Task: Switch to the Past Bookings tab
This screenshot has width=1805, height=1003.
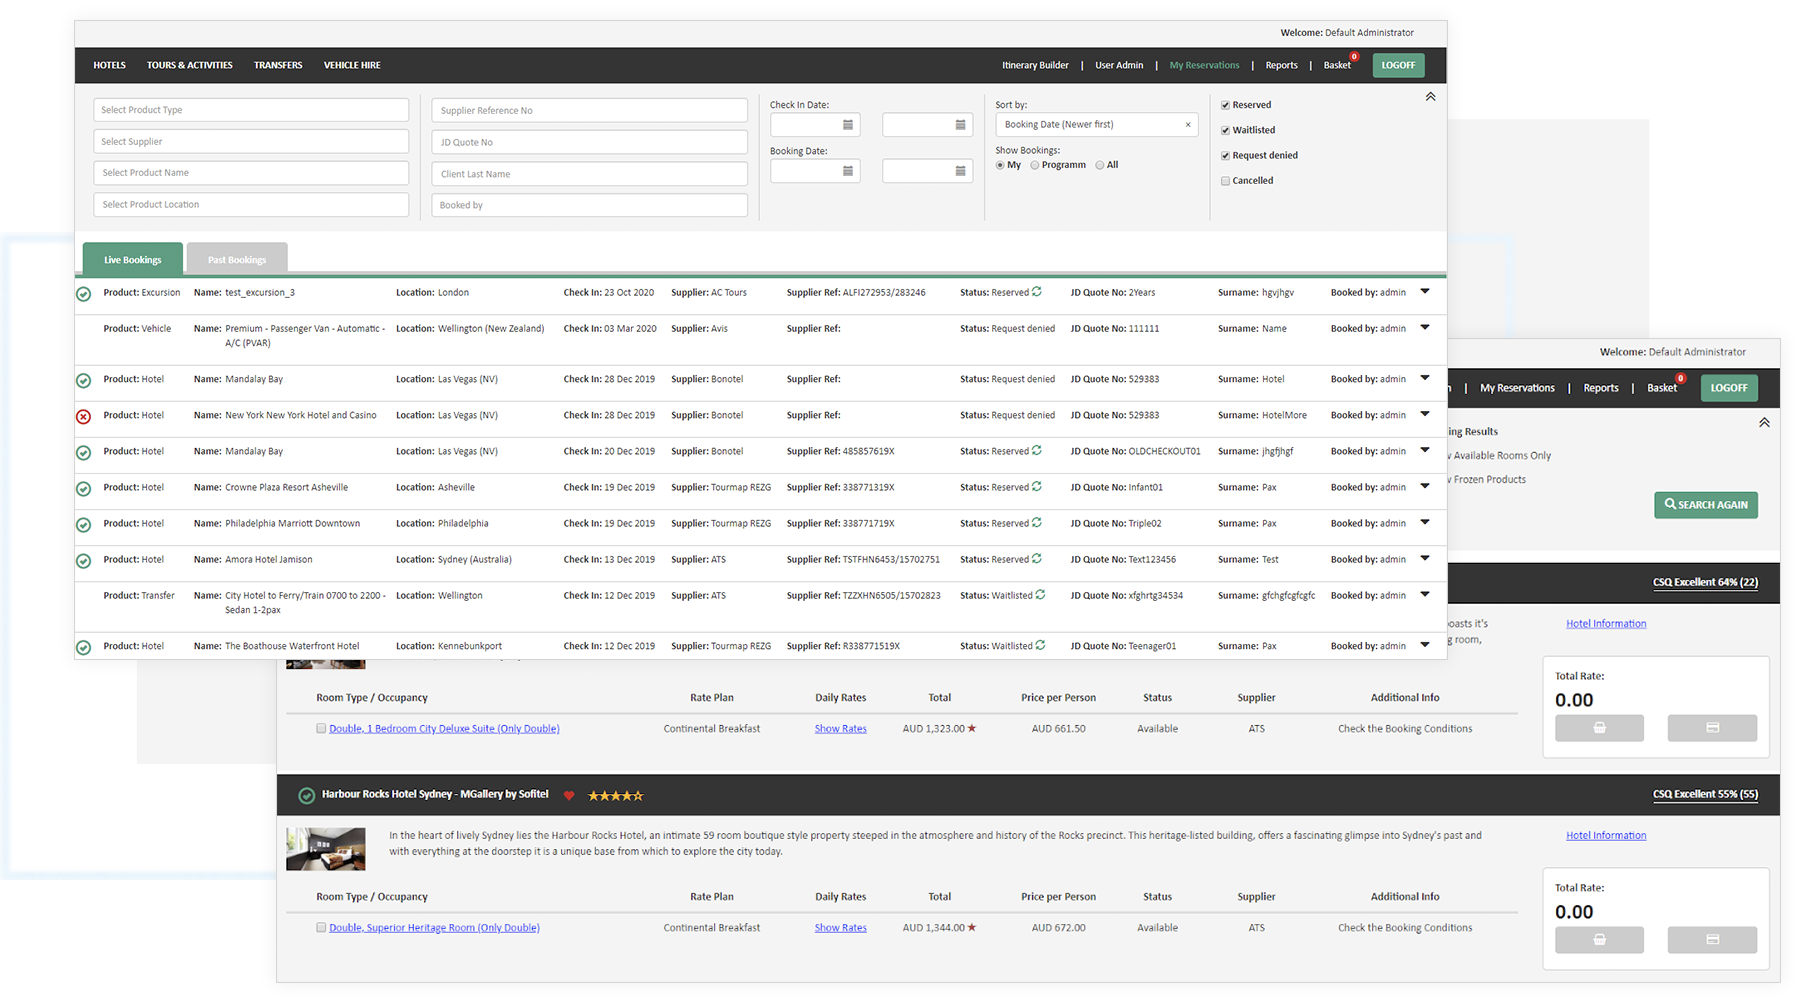Action: (x=237, y=258)
